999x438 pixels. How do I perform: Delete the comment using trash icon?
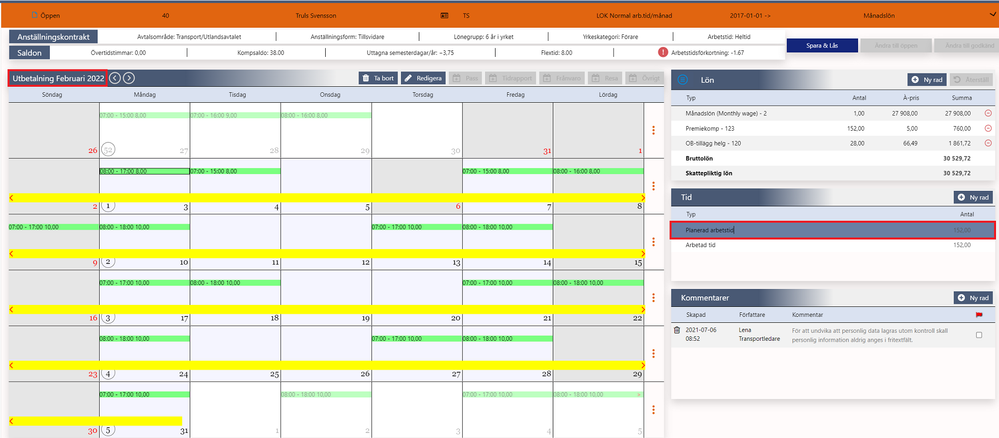pyautogui.click(x=677, y=330)
